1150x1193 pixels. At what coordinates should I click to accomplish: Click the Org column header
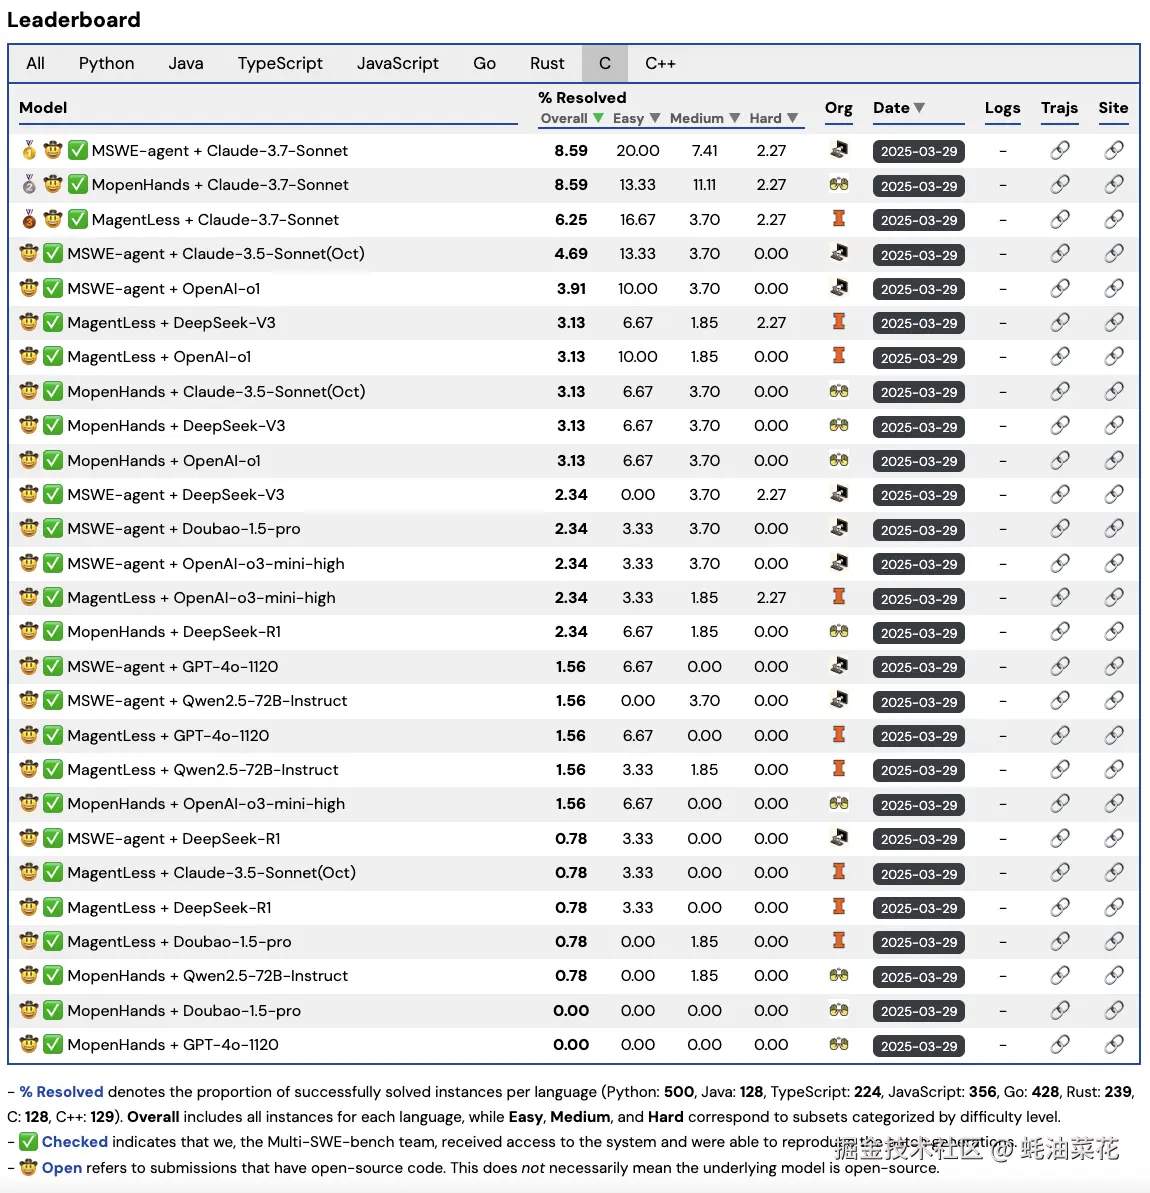click(839, 108)
